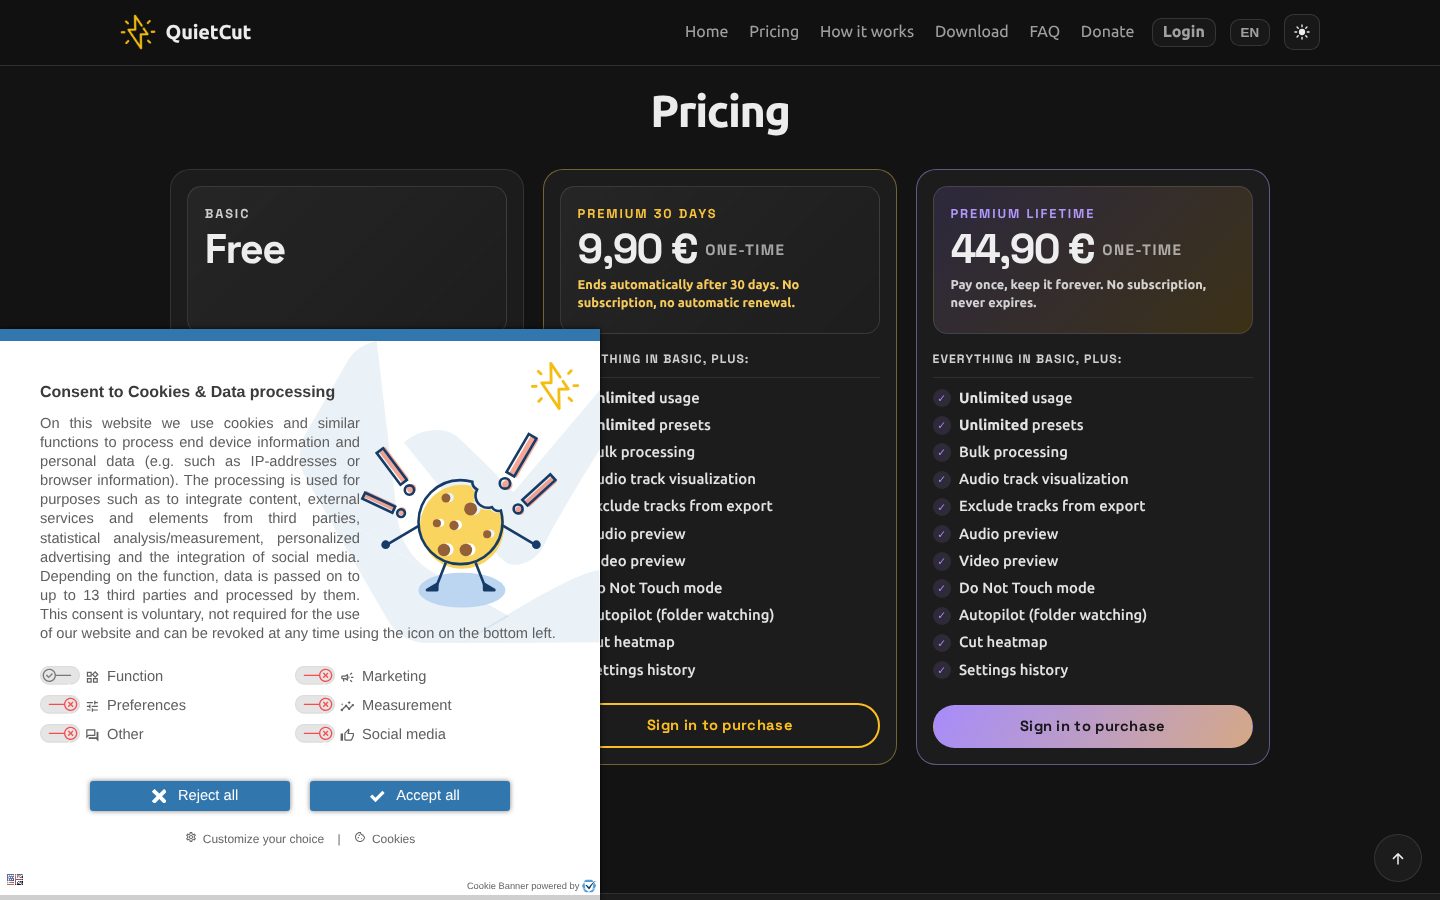The height and width of the screenshot is (900, 1440).
Task: Enable the Social media cookie switch
Action: pyautogui.click(x=314, y=734)
